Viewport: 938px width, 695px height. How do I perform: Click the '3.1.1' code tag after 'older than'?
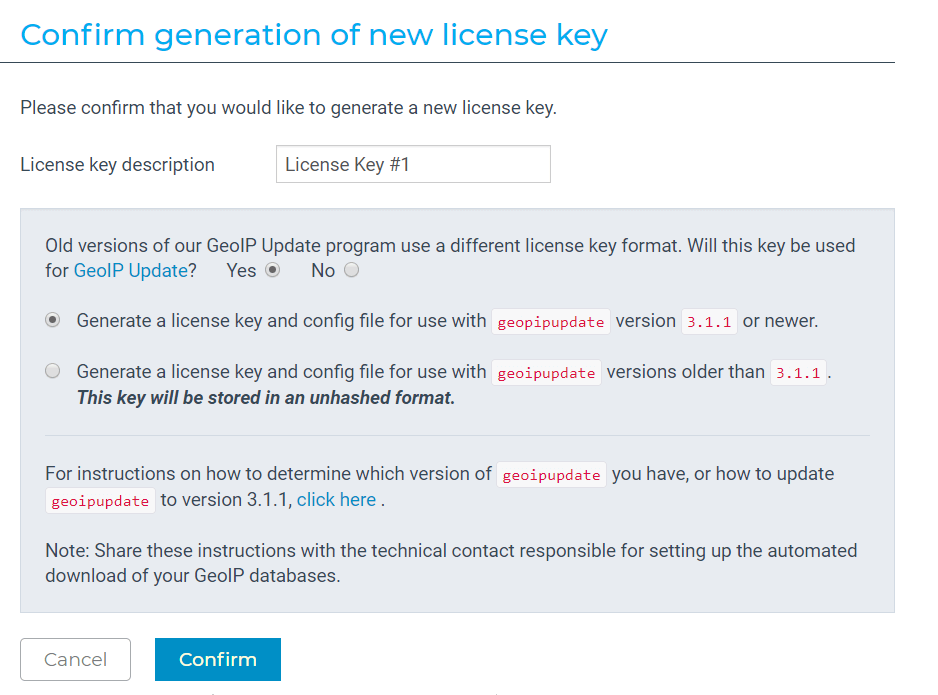click(x=798, y=373)
